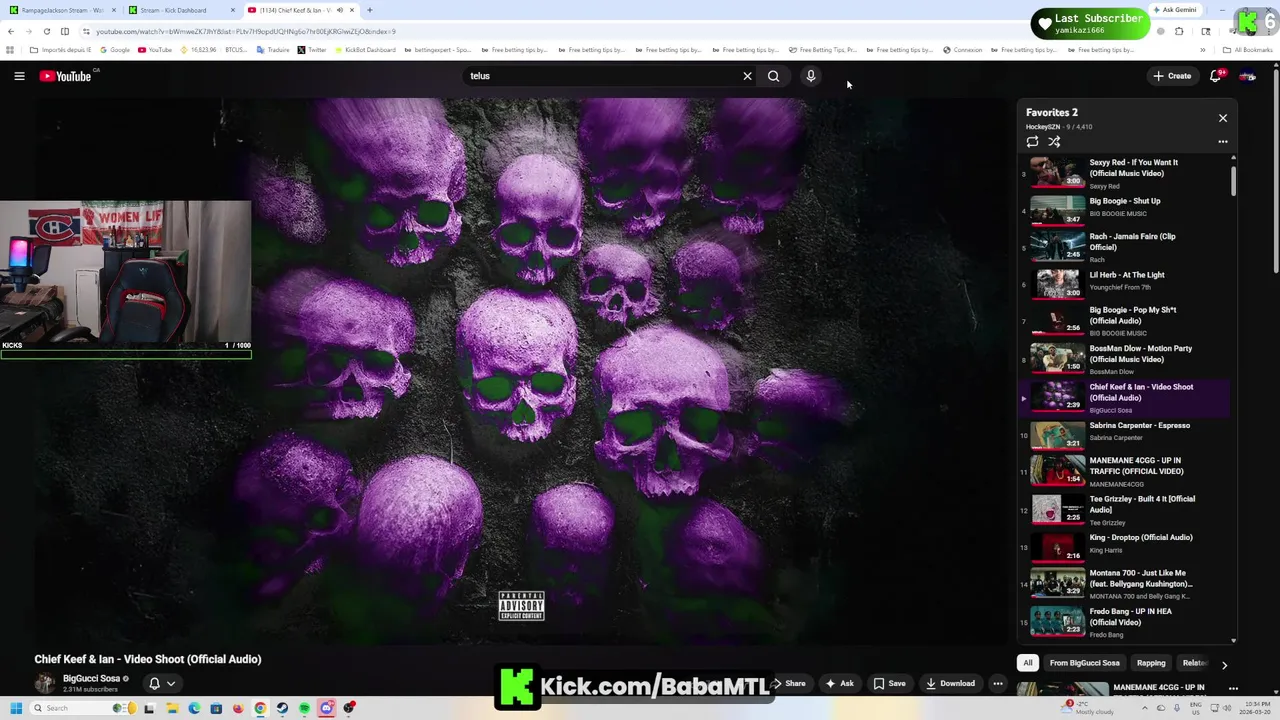This screenshot has width=1280, height=720.
Task: Open options for the MANEMANE 4CGG suggestion
Action: coord(1233,688)
